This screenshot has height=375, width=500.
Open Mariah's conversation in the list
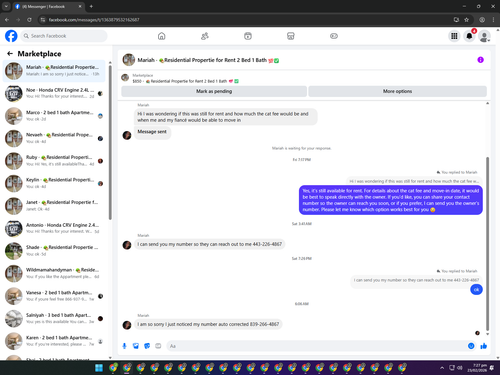pyautogui.click(x=54, y=71)
